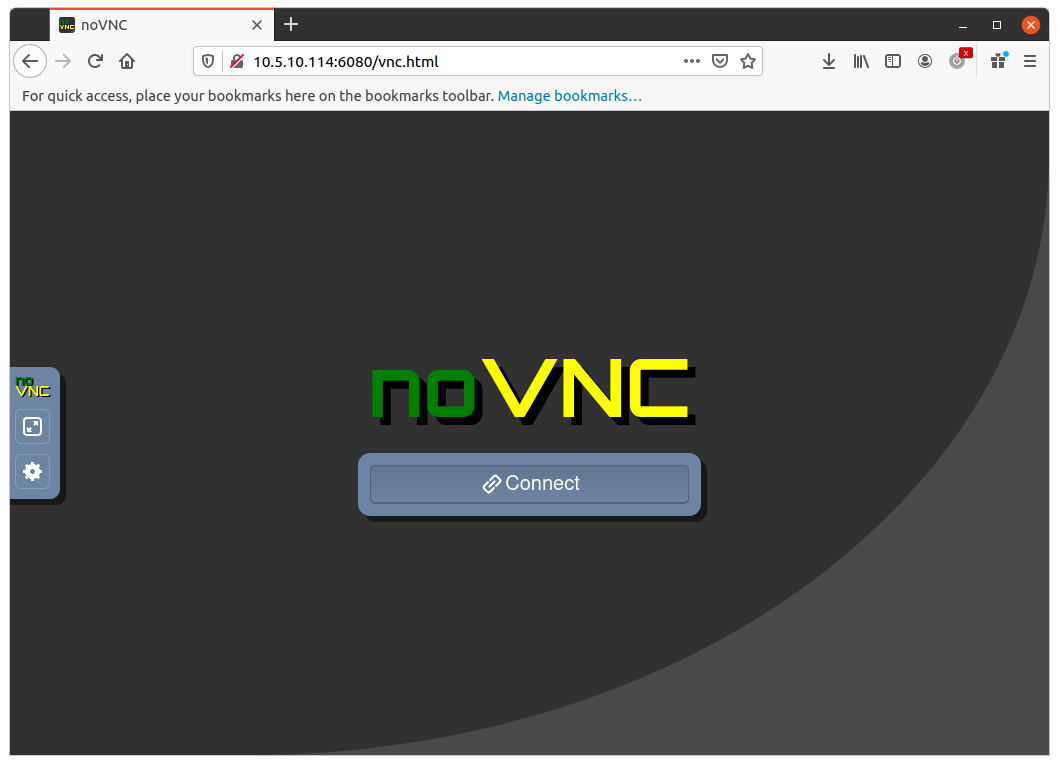Toggle noVNC fullscreen in side panel
The height and width of the screenshot is (765, 1059).
click(32, 427)
